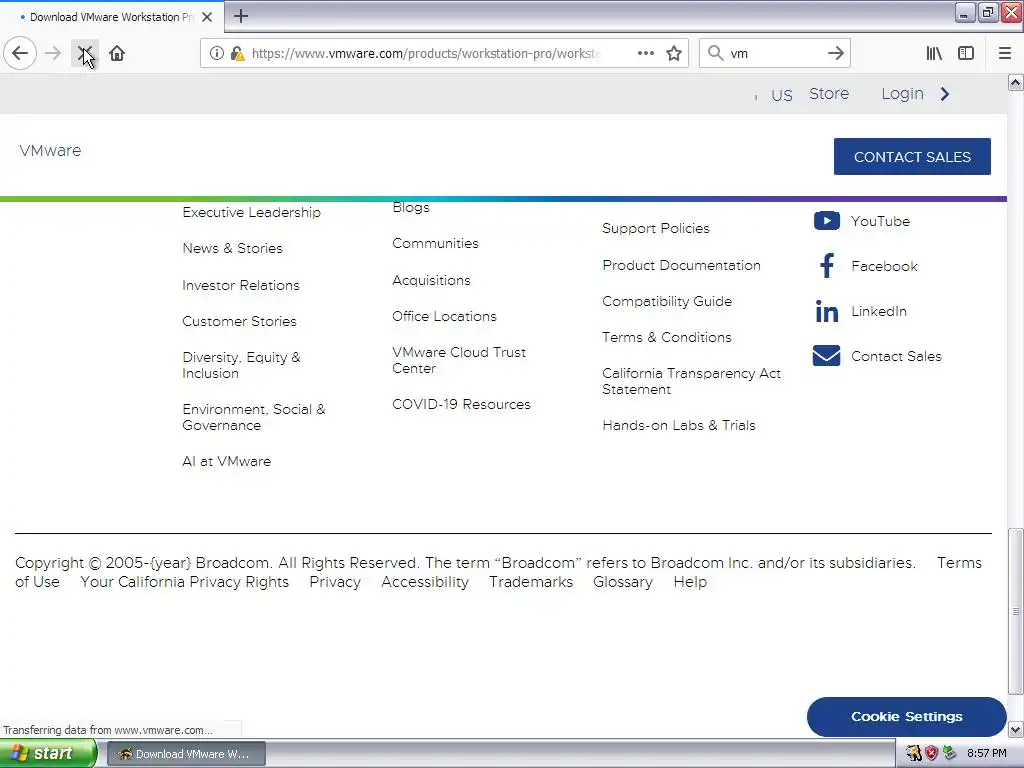Close the Download VMware Workstation tab

(x=207, y=16)
